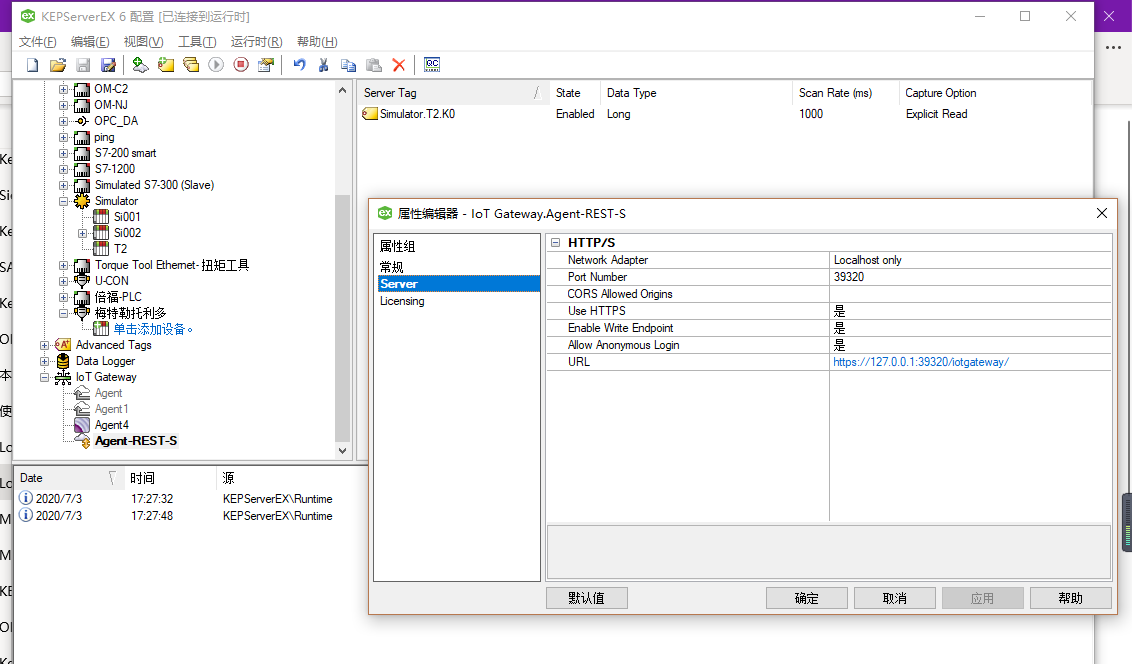Open the 帮助(H) menu

point(317,42)
